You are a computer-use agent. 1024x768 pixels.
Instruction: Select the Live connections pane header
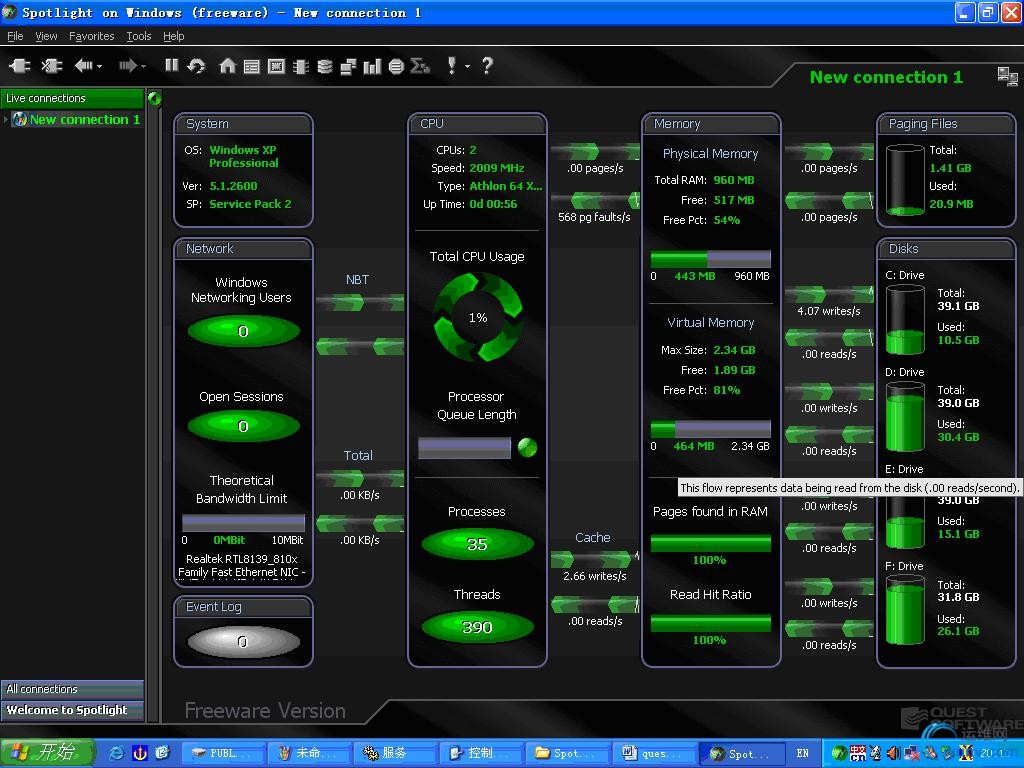[72, 98]
